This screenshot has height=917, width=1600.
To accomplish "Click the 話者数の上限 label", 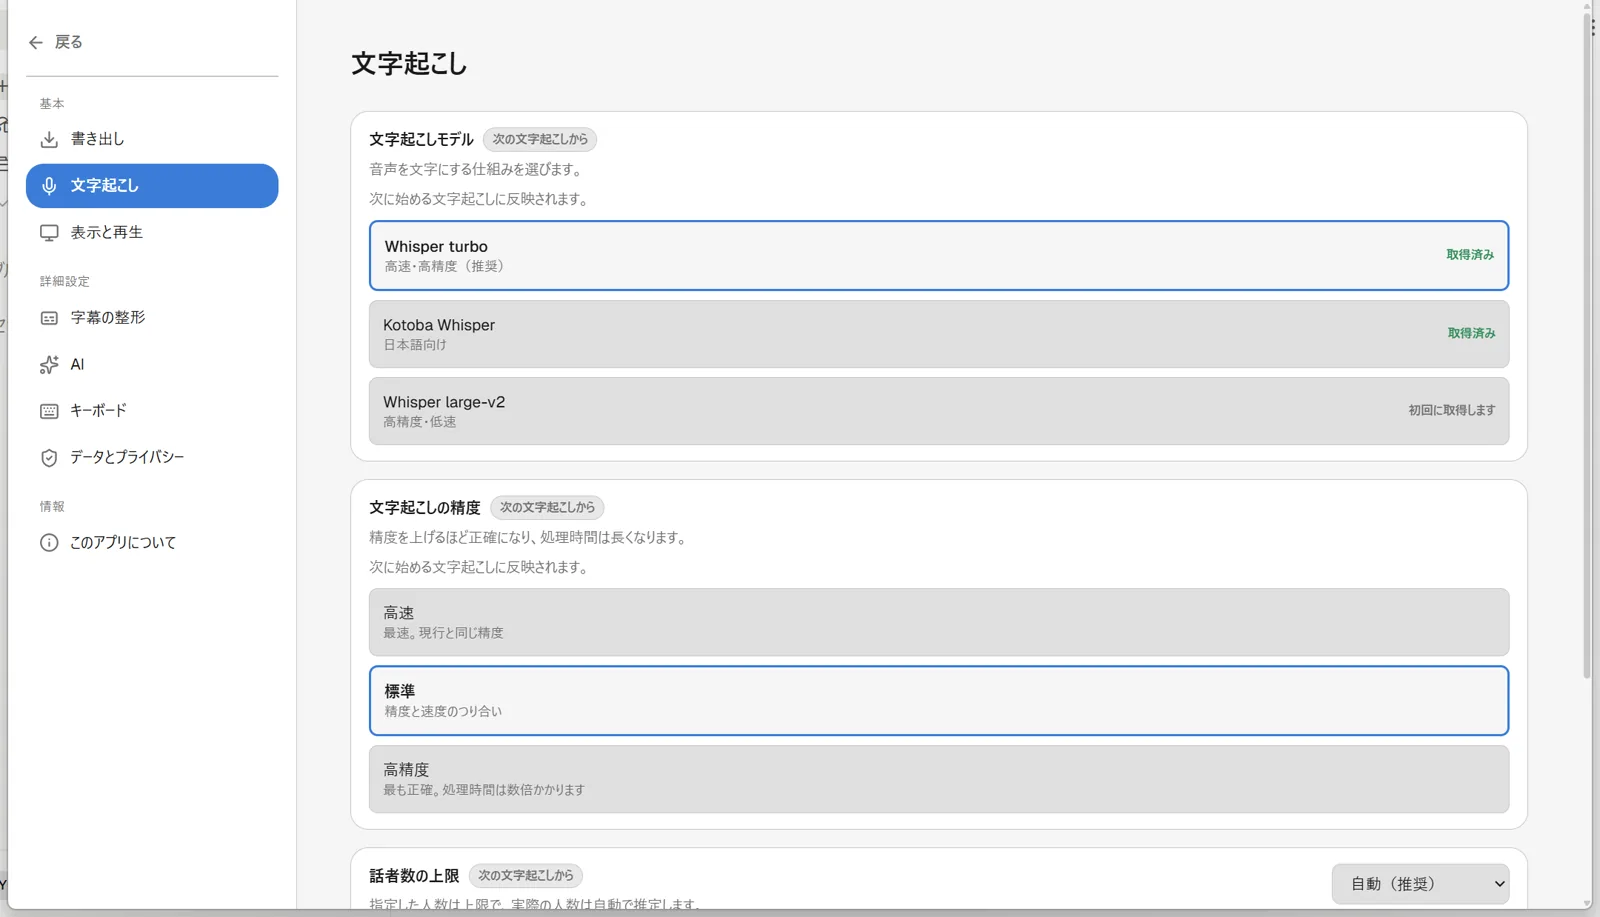I will click(414, 876).
